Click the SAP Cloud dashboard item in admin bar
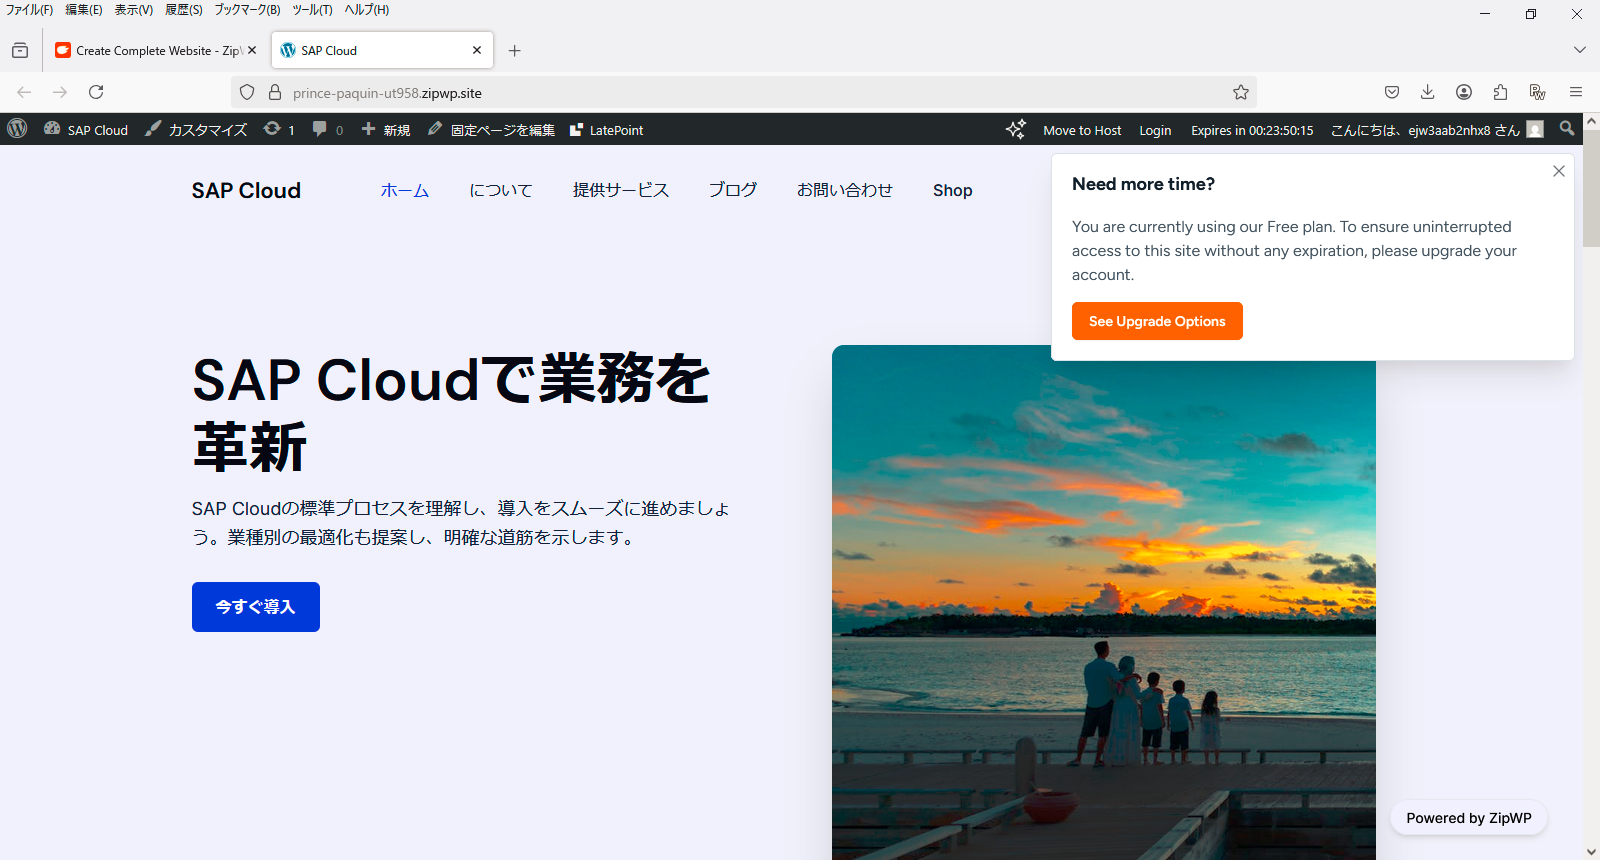The width and height of the screenshot is (1600, 860). [x=86, y=130]
